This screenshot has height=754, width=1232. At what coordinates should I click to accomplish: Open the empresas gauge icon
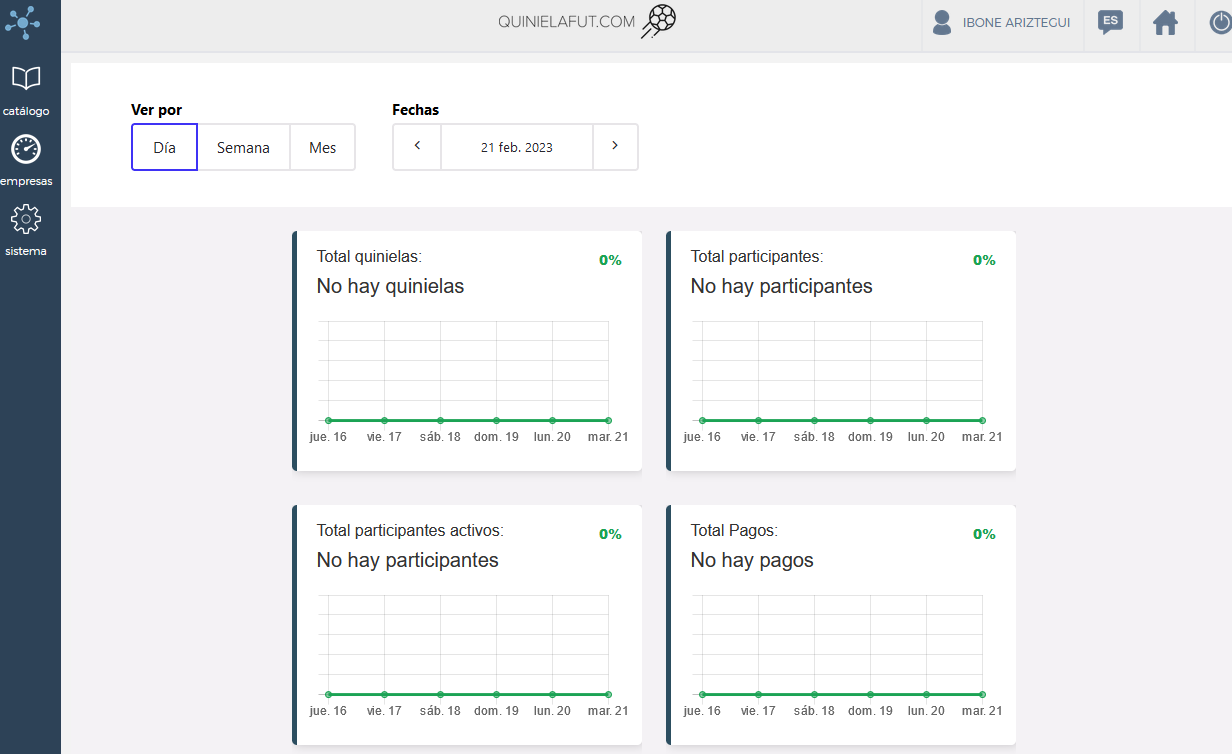point(26,150)
